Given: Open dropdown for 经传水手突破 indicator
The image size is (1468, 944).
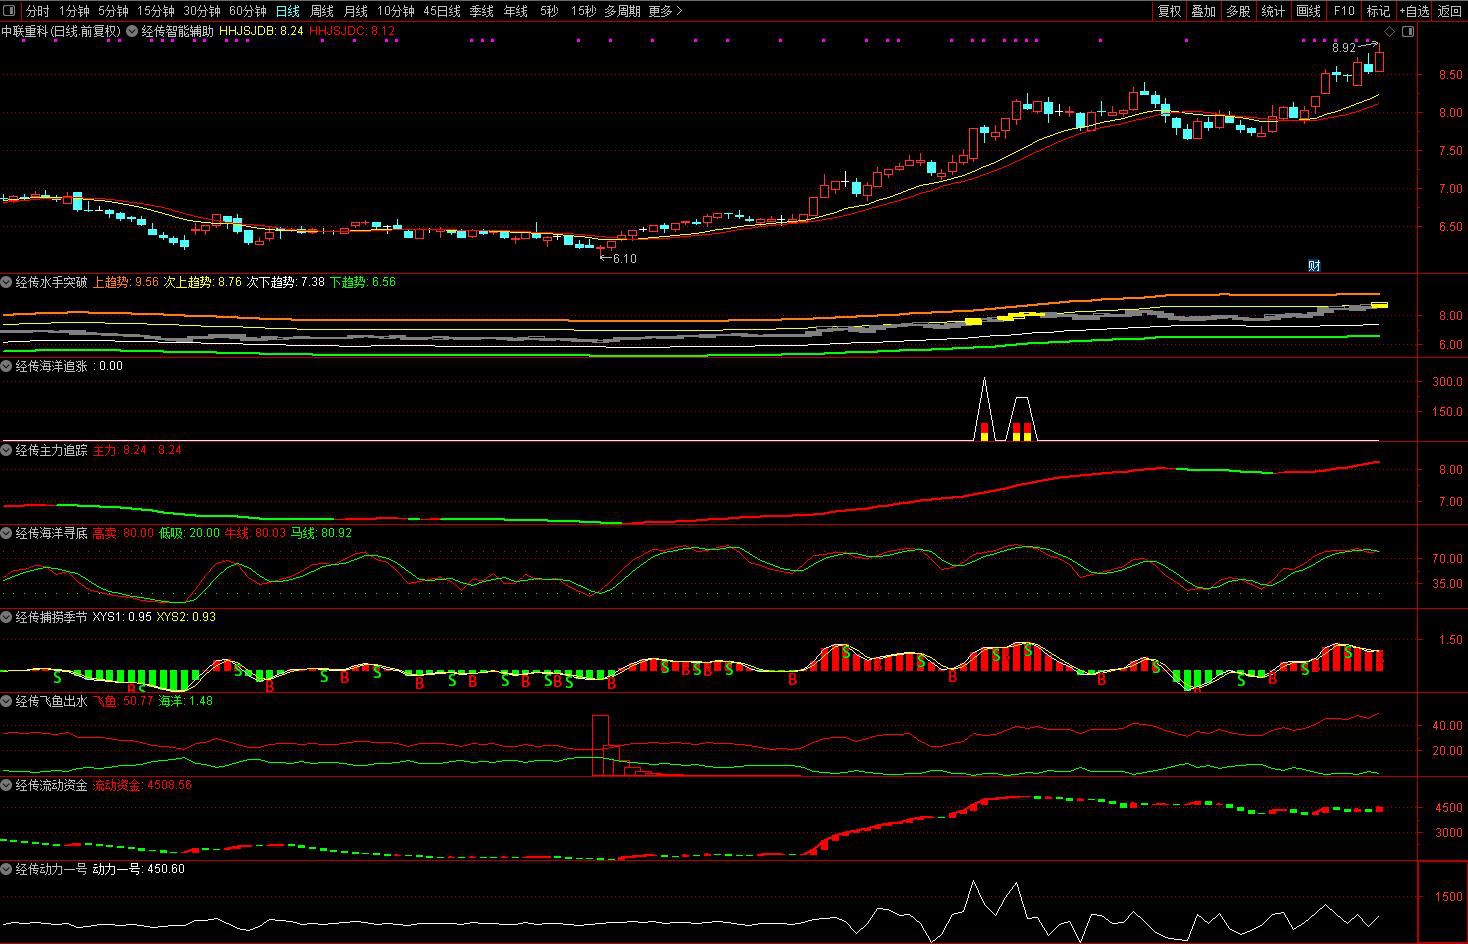Looking at the screenshot, I should pos(7,282).
